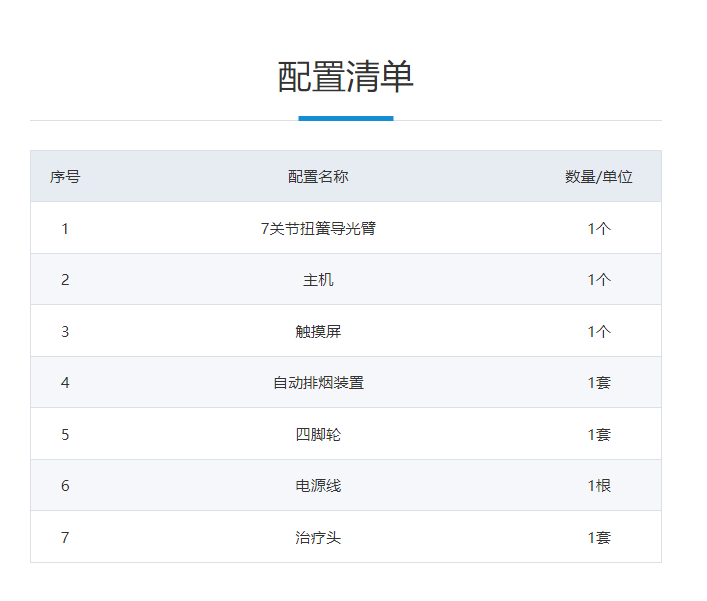Image resolution: width=707 pixels, height=601 pixels.
Task: Select the 7关节扭簧导光臂 cell
Action: (x=318, y=228)
